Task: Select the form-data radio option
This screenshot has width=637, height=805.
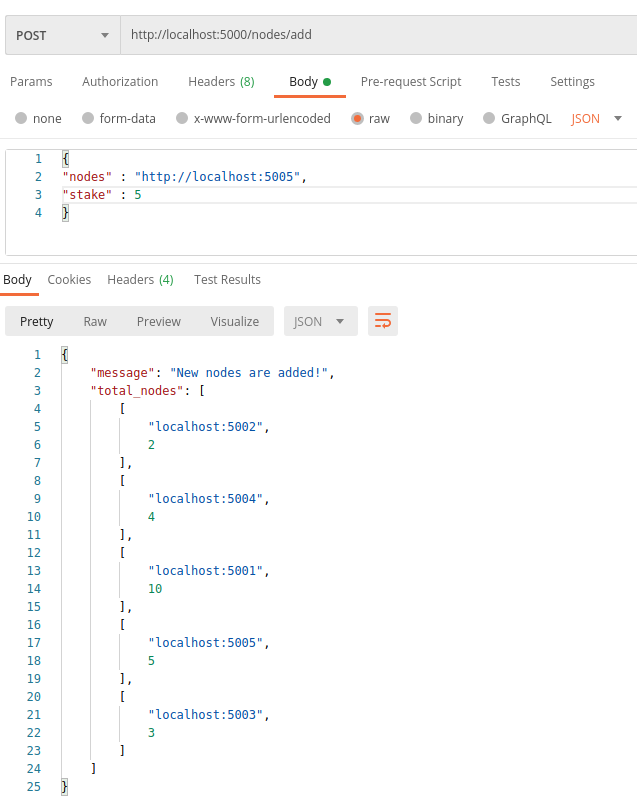Action: (x=88, y=119)
